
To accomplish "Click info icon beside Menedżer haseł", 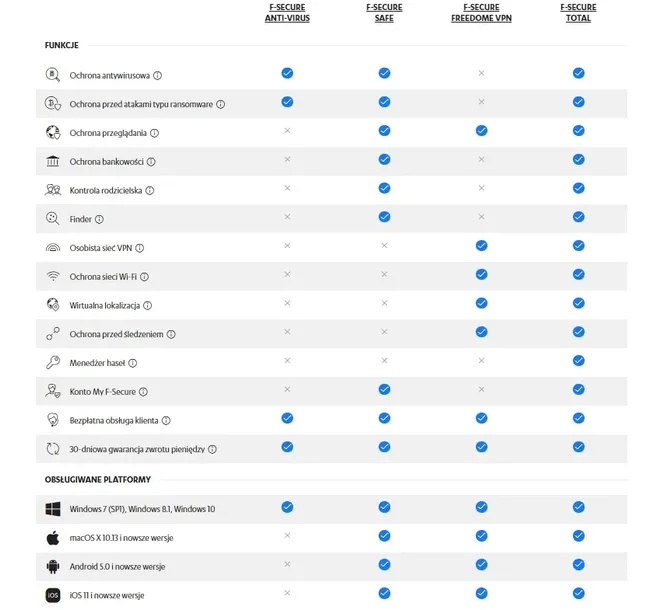I will point(132,363).
